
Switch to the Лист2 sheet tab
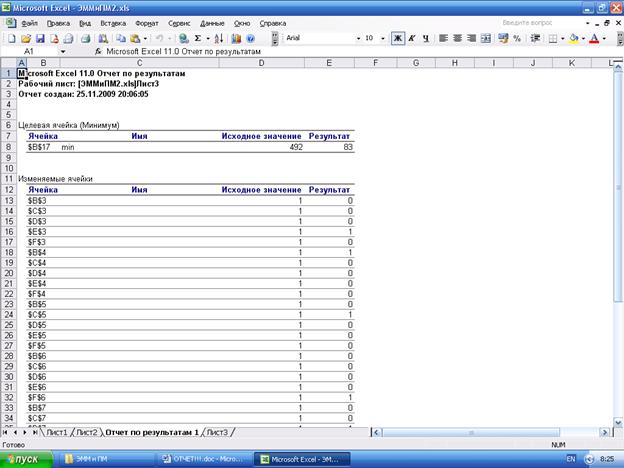pyautogui.click(x=86, y=432)
